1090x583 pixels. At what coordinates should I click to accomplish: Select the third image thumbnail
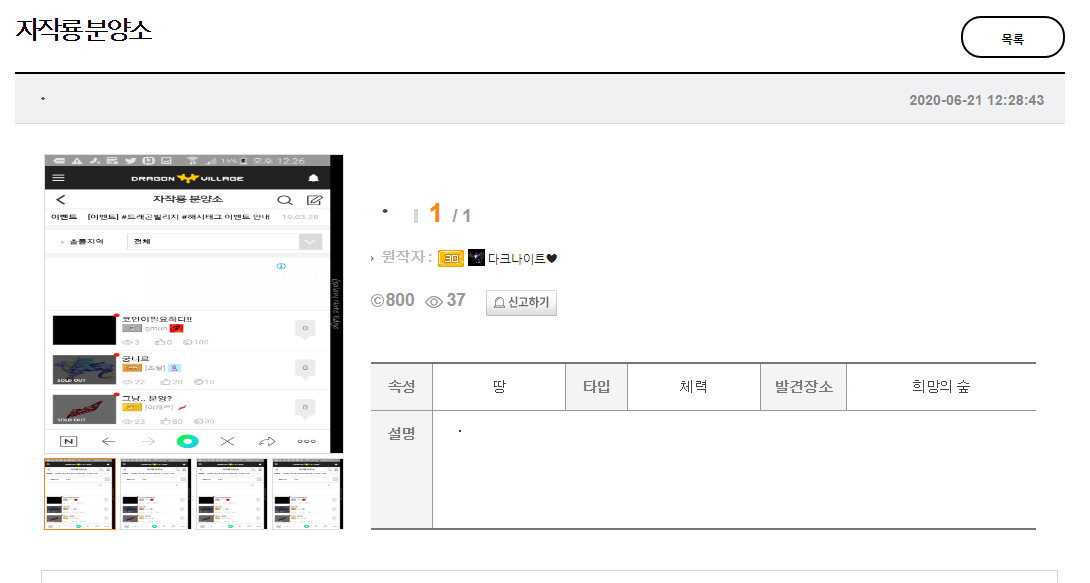click(231, 493)
